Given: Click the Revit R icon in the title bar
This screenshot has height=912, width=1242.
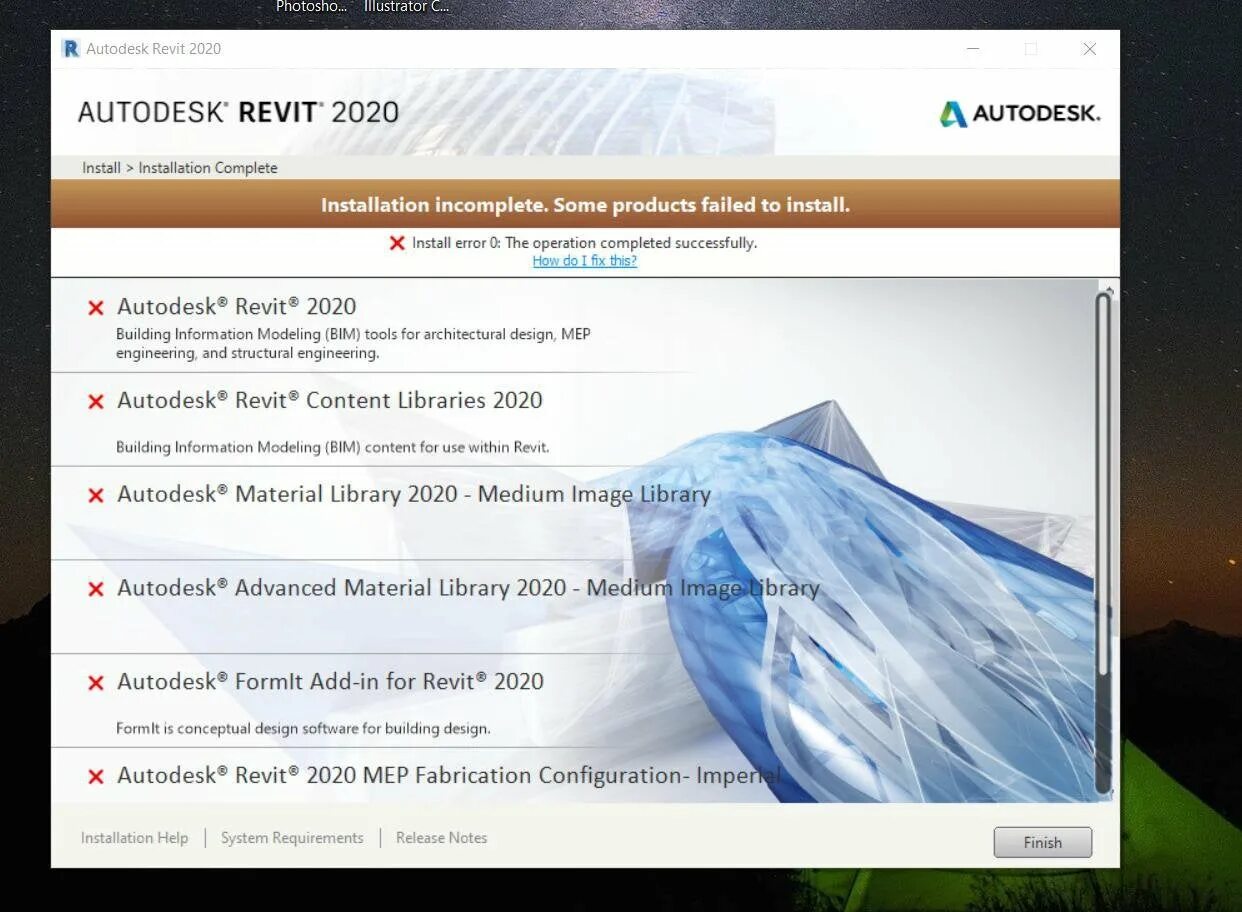Looking at the screenshot, I should 70,48.
